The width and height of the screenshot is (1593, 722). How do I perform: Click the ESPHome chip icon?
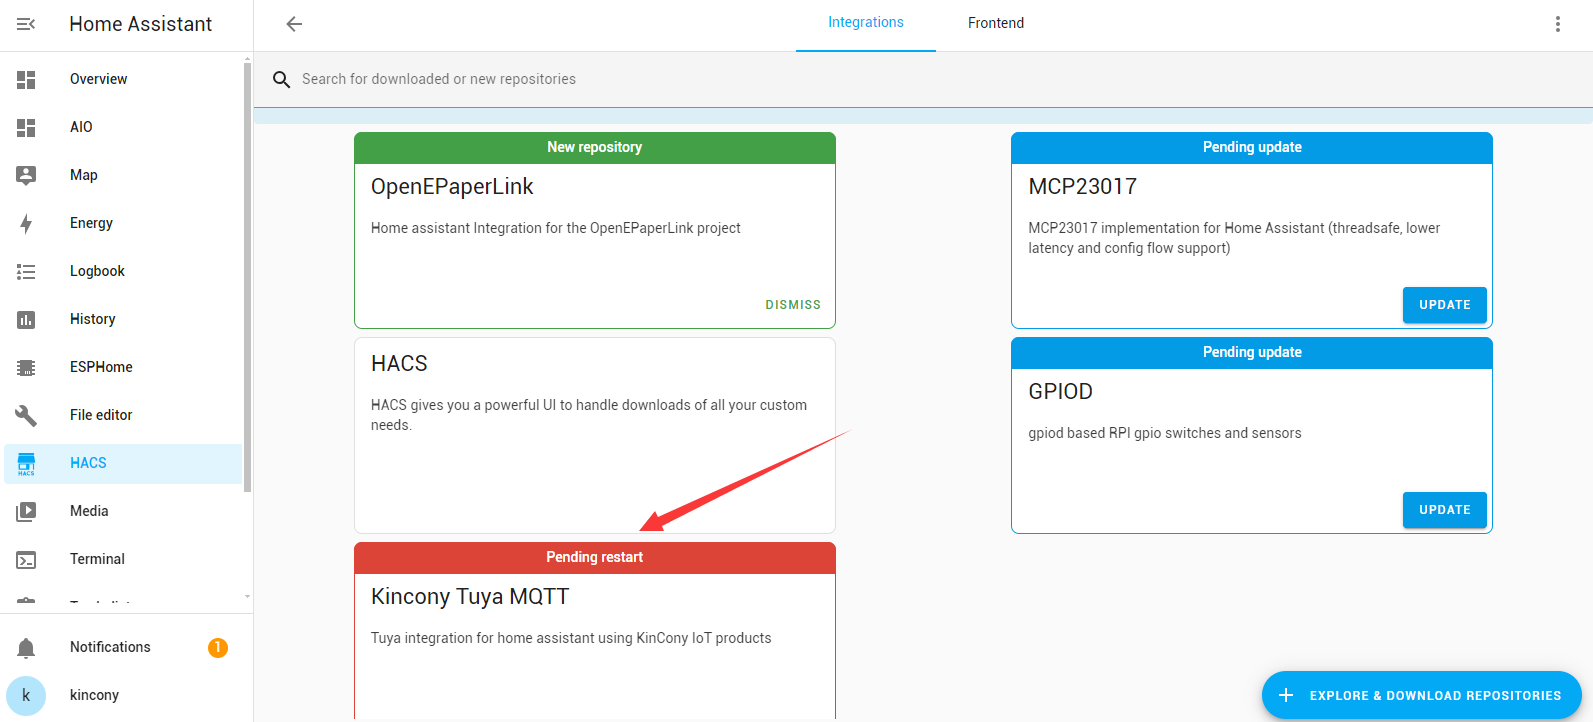(26, 367)
